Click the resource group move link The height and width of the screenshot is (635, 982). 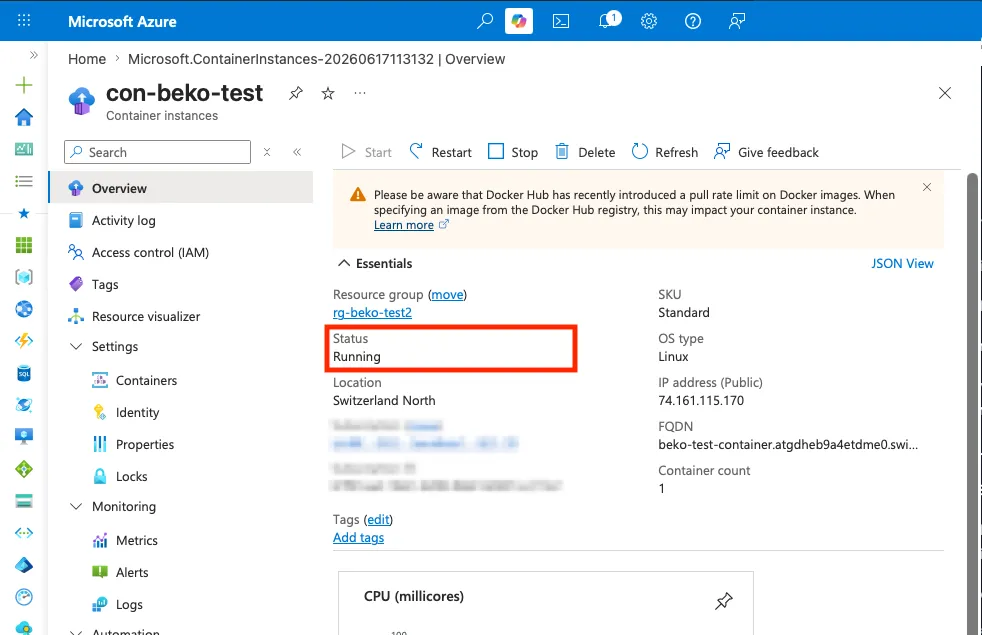(447, 294)
